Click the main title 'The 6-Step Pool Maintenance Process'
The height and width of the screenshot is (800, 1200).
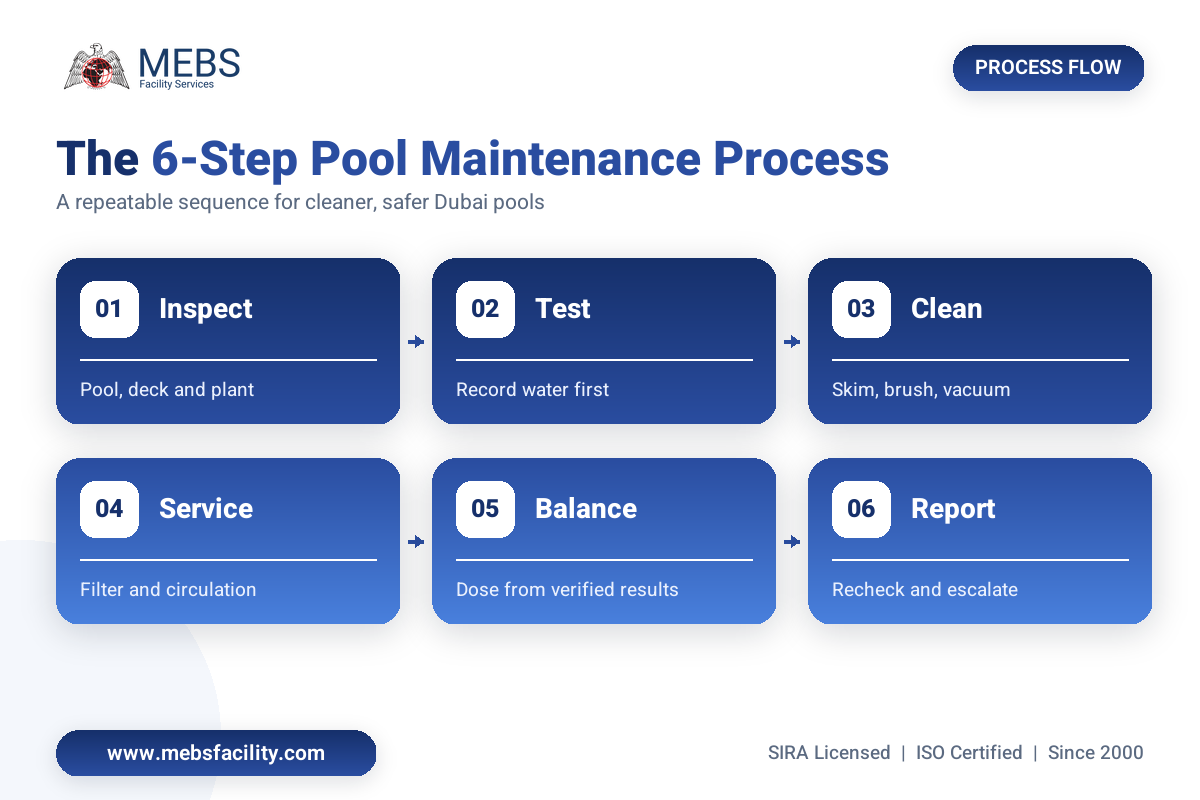pos(472,159)
